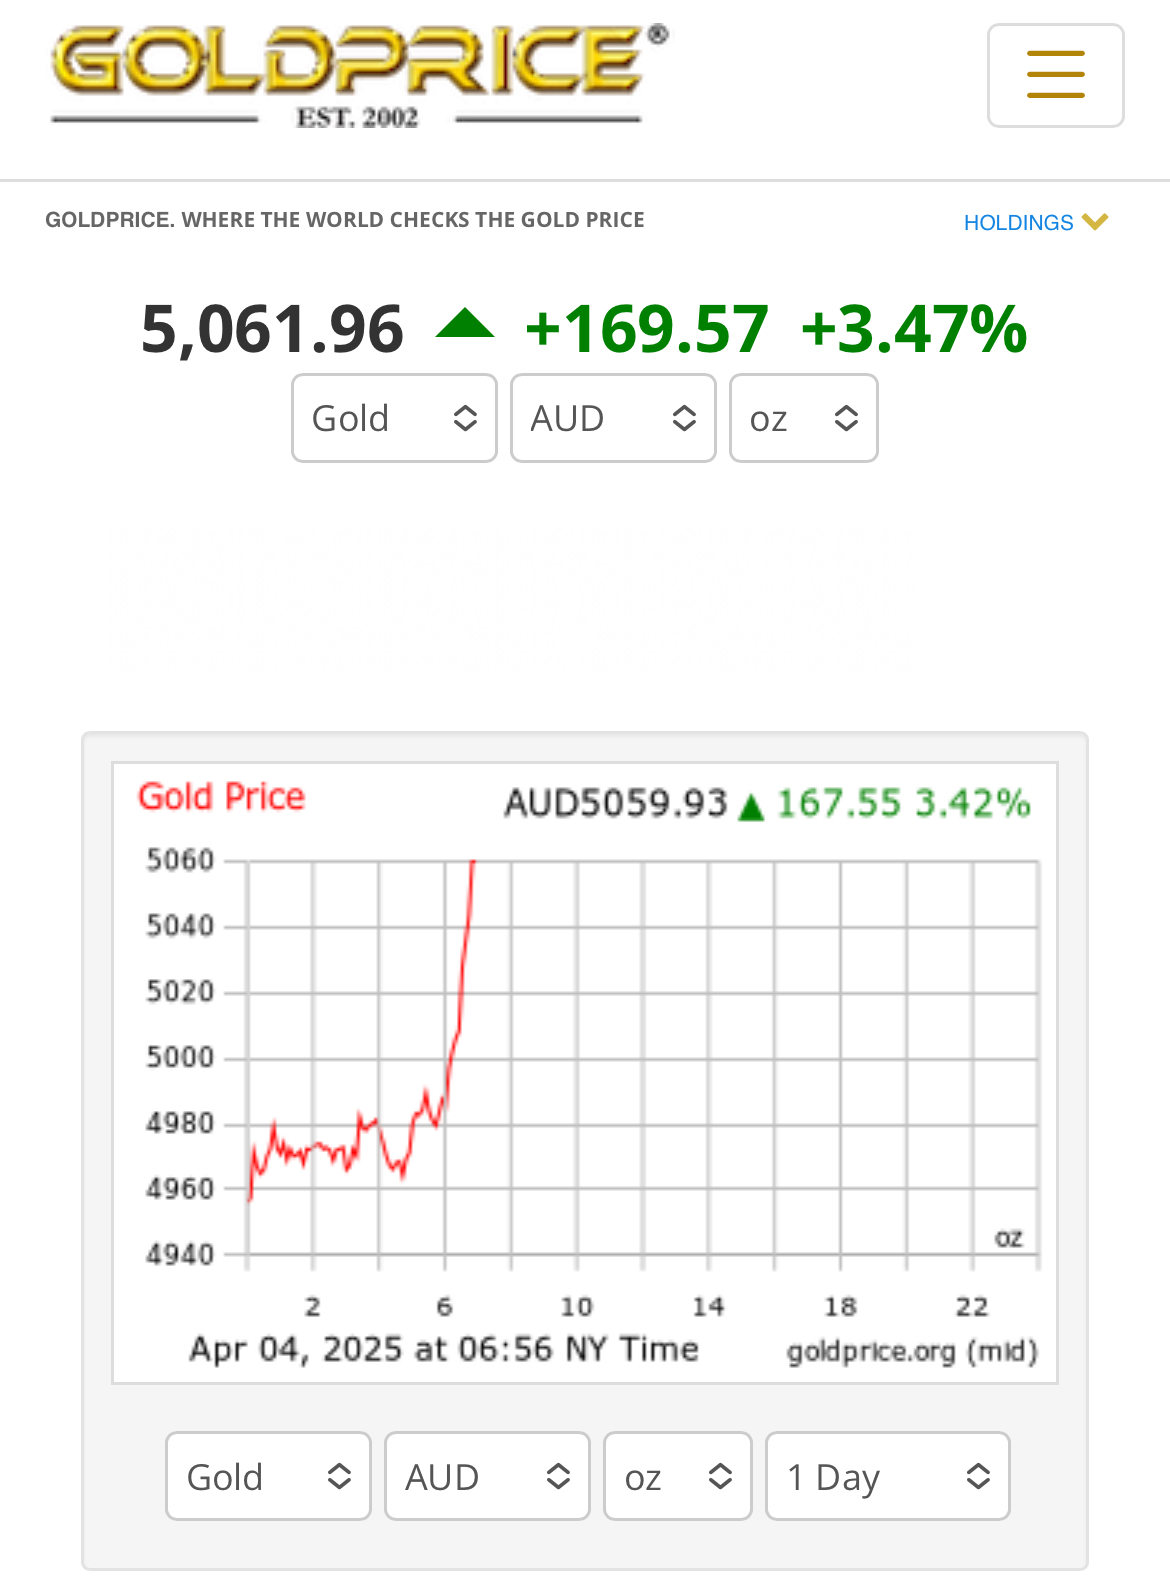Select the top oz weight unit dropdown
This screenshot has width=1170, height=1579.
point(804,418)
